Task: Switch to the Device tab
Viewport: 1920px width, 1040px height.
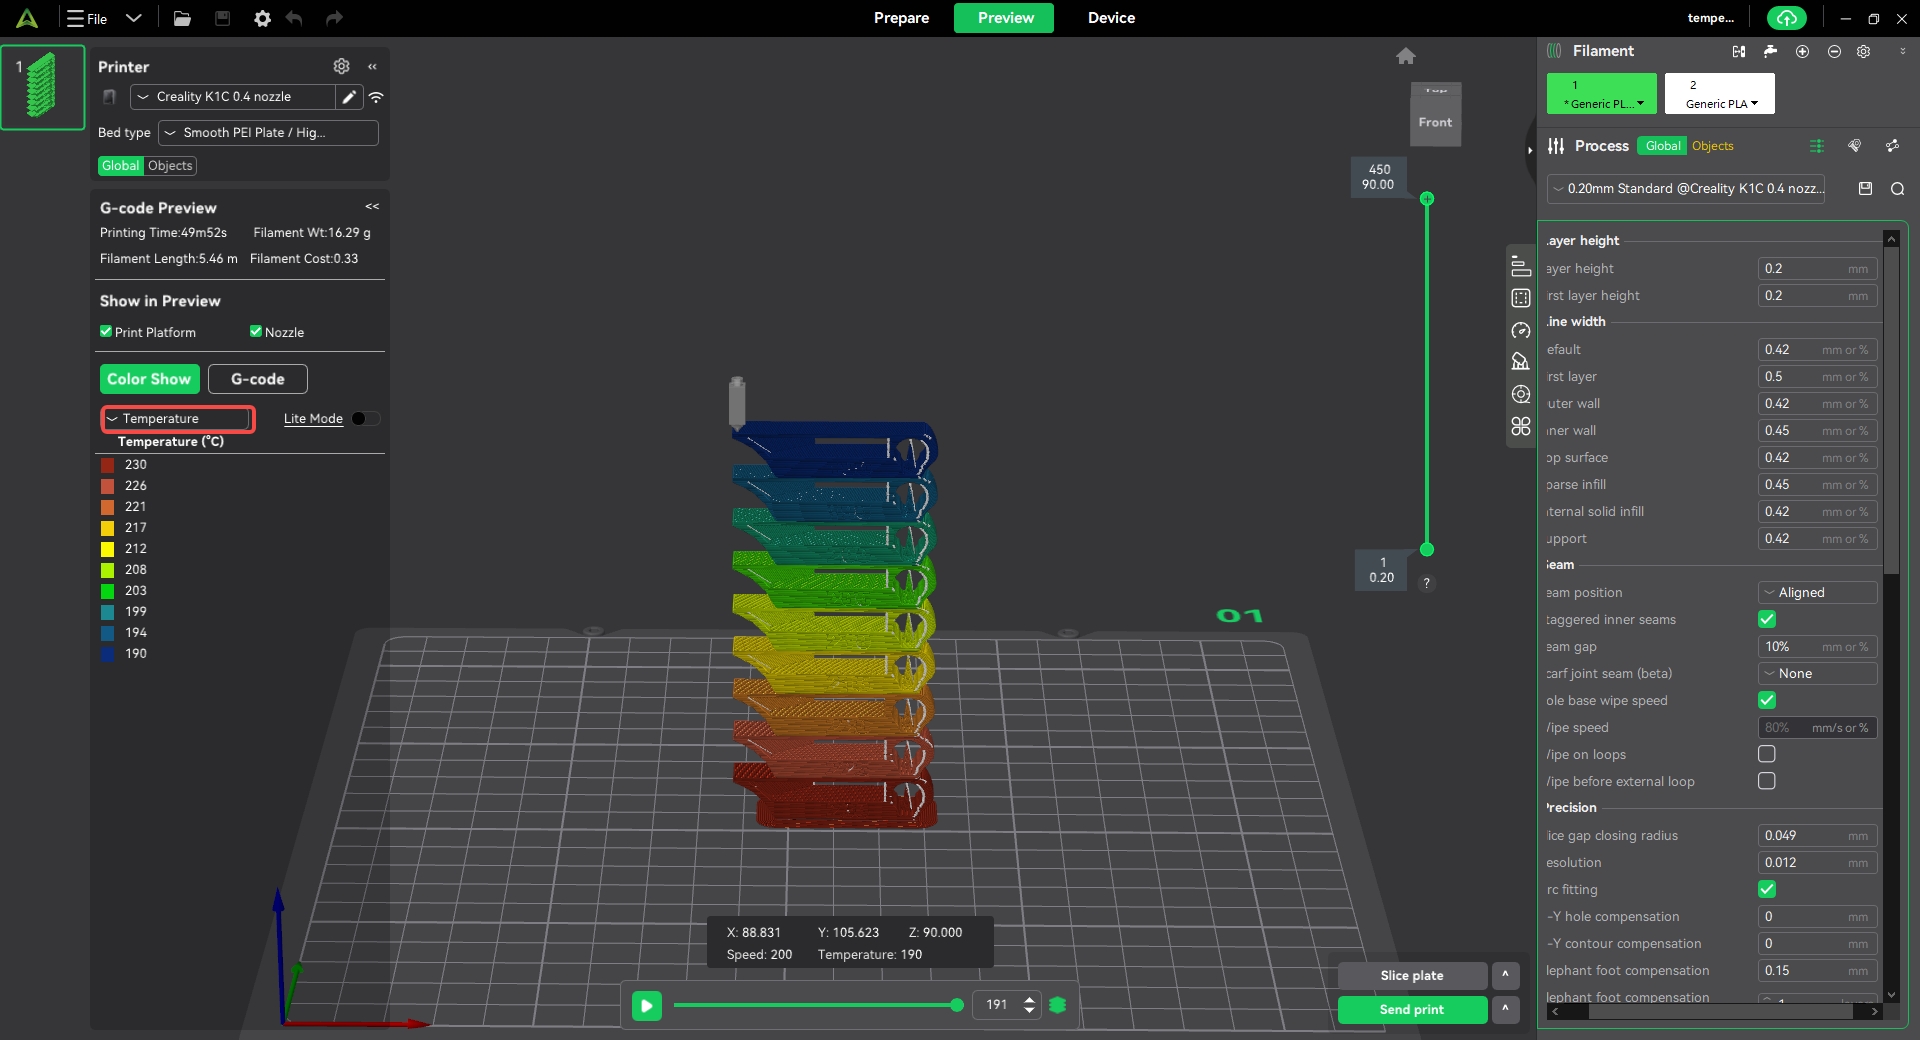Action: click(1111, 18)
